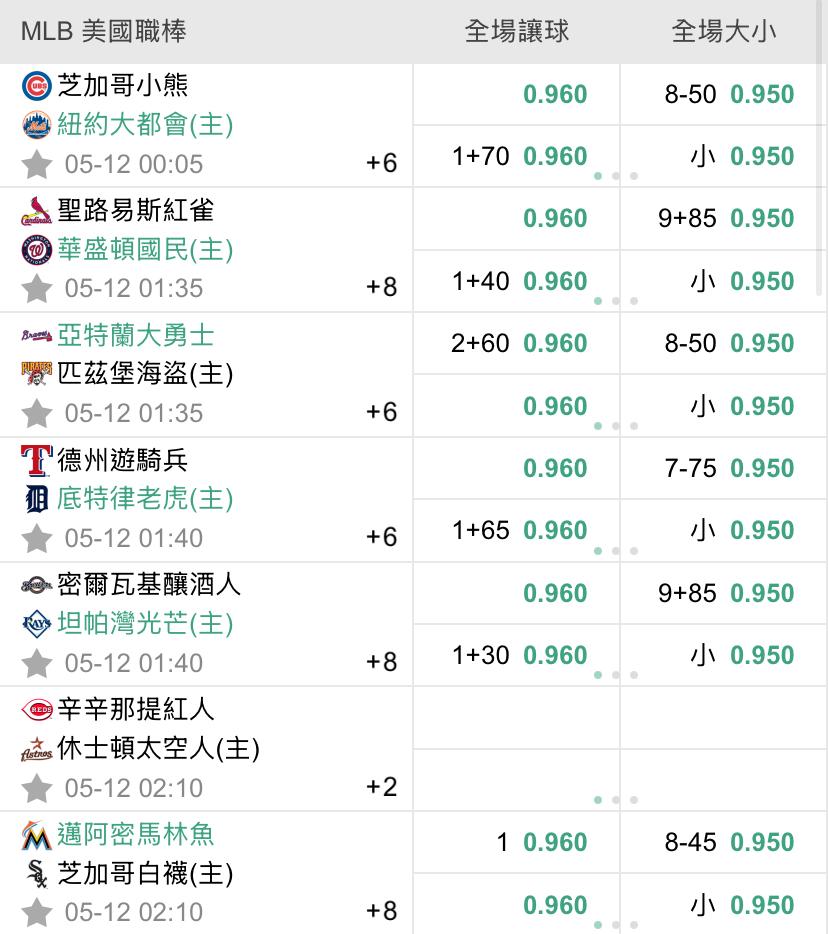The width and height of the screenshot is (828, 934).
Task: Favorite the Cubs vs Mets game star
Action: click(37, 164)
